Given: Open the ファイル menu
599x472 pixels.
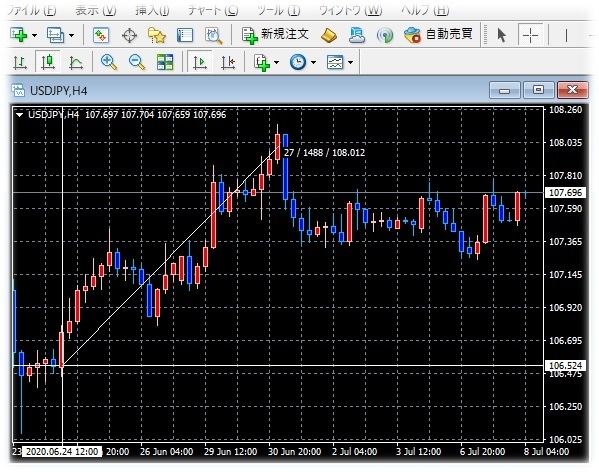Looking at the screenshot, I should tap(32, 9).
